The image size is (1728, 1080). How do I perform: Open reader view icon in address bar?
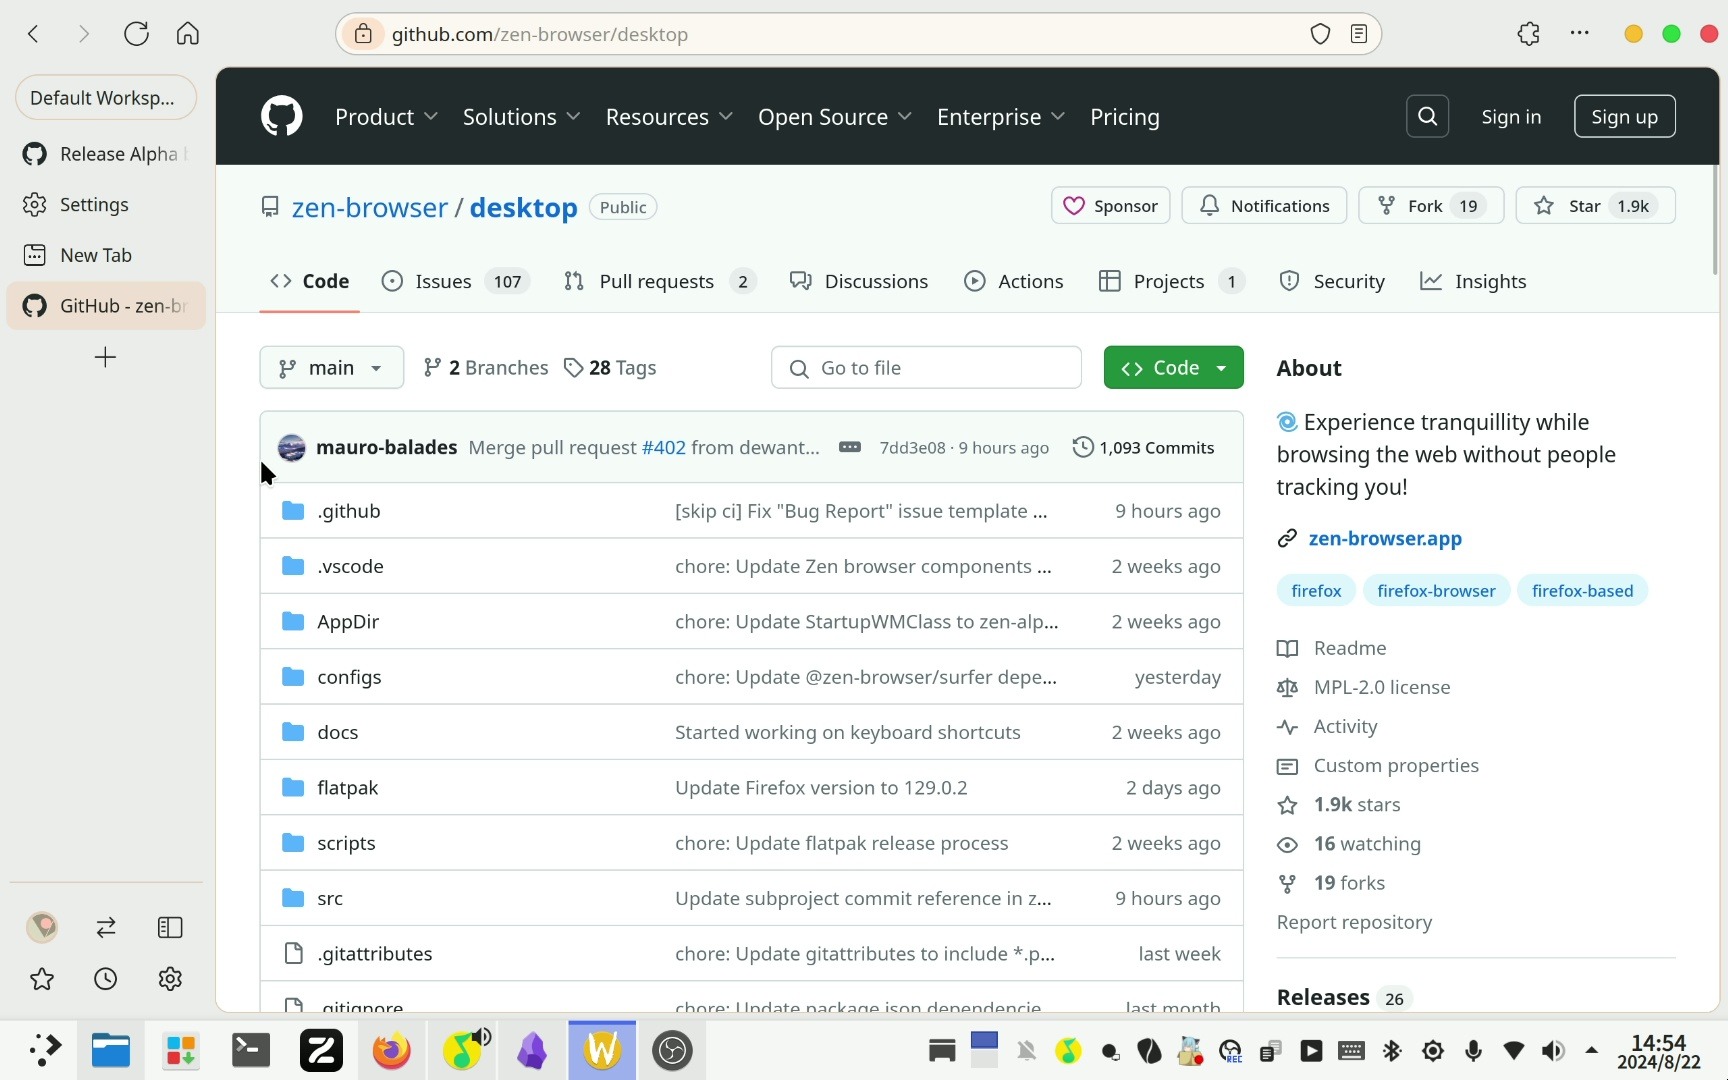(x=1359, y=34)
